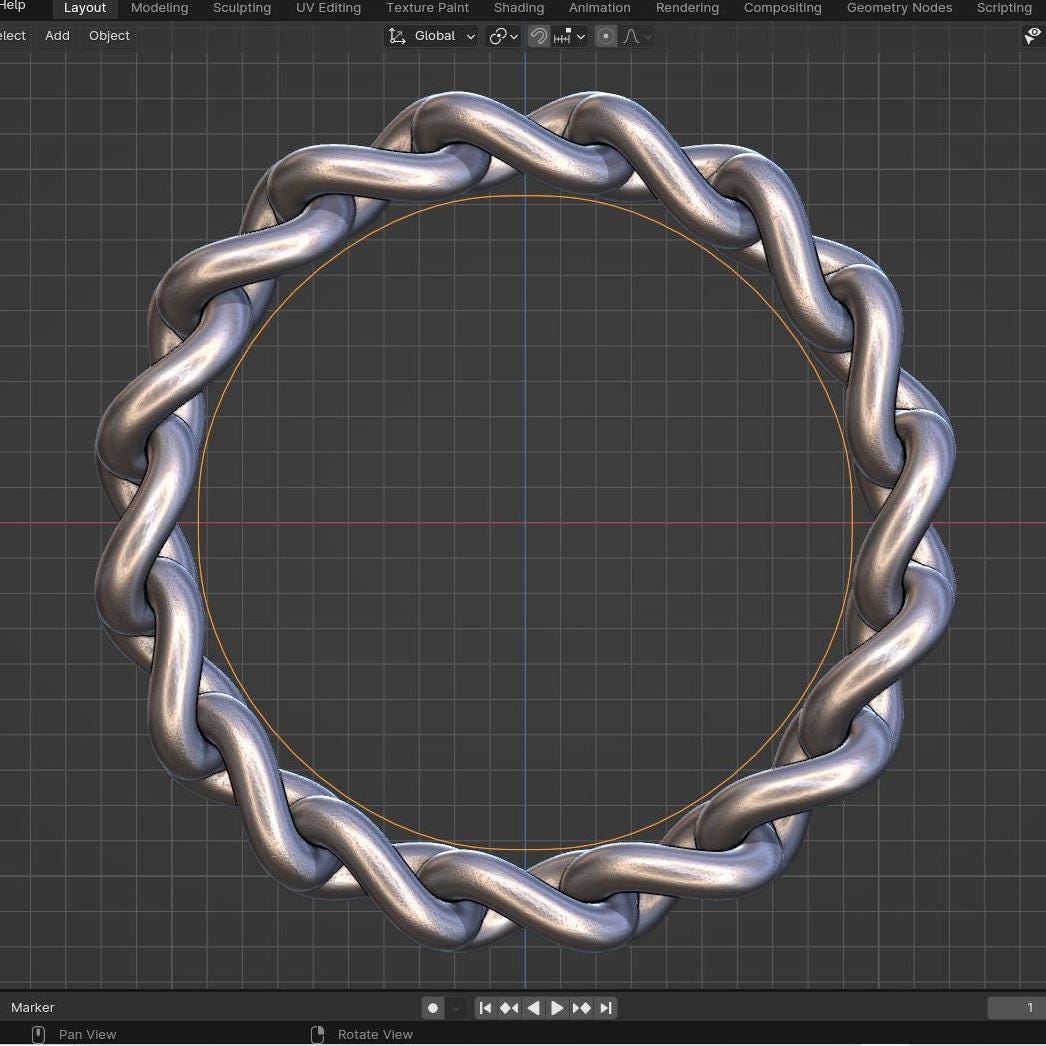Switch to the Texture Paint workspace

[x=427, y=8]
